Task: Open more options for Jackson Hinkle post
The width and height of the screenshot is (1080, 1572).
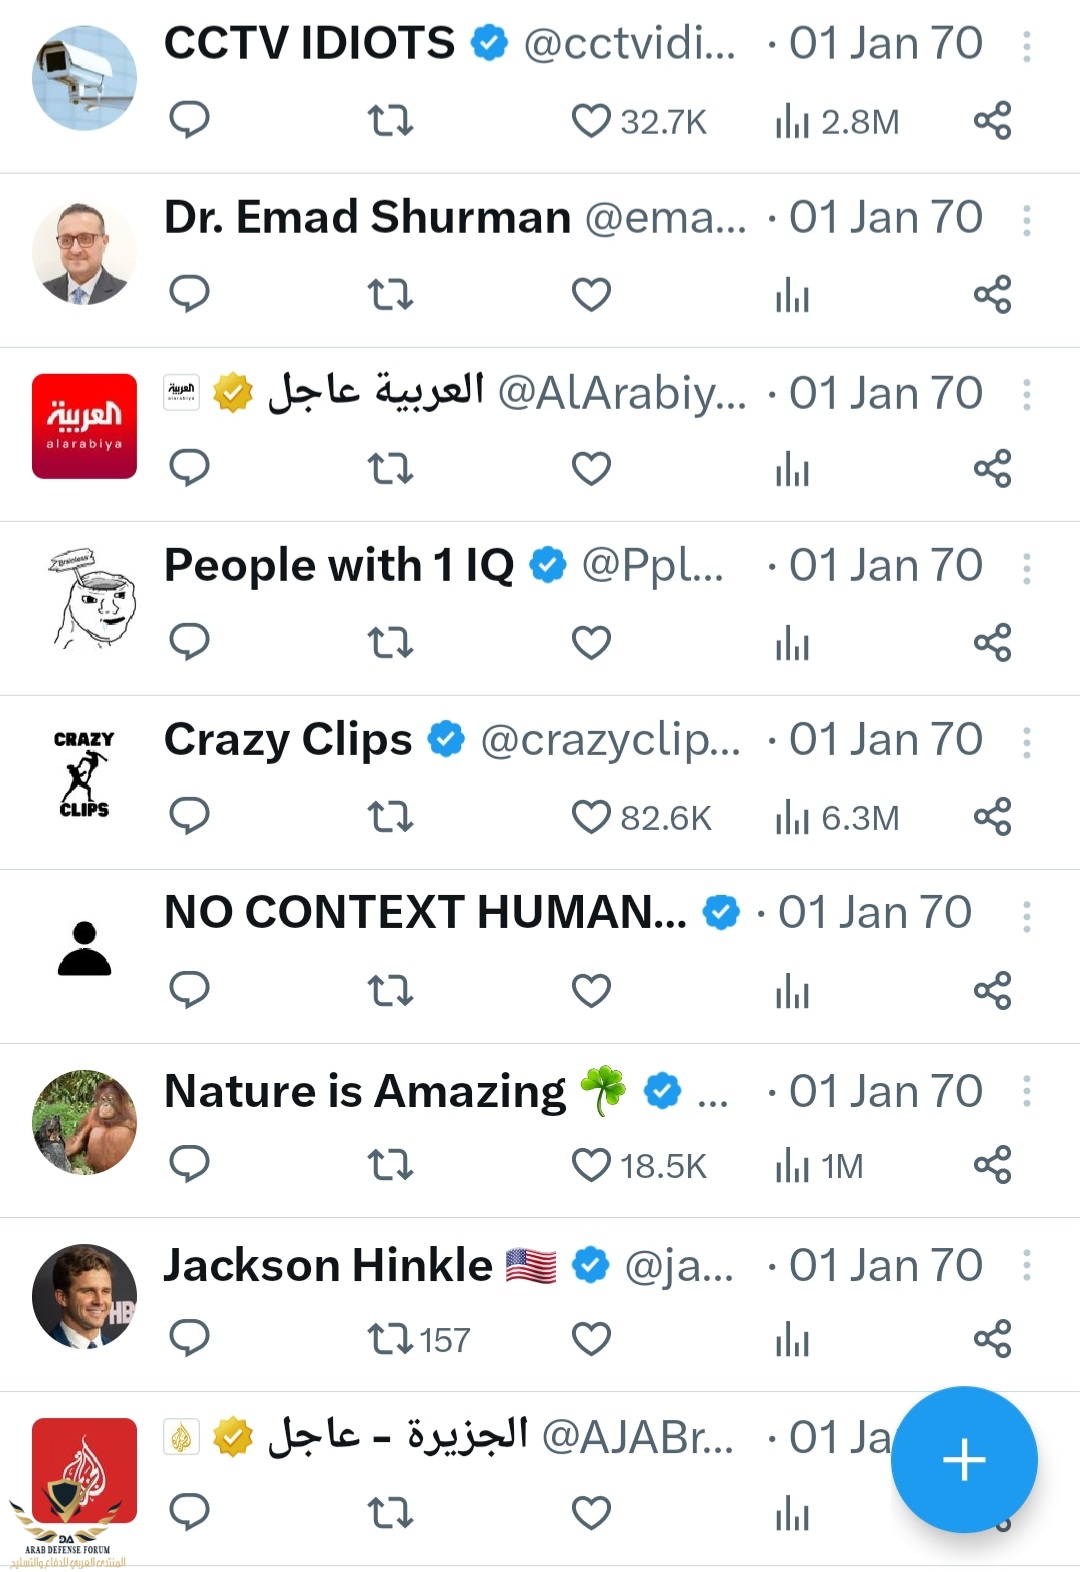Action: point(1027,1266)
